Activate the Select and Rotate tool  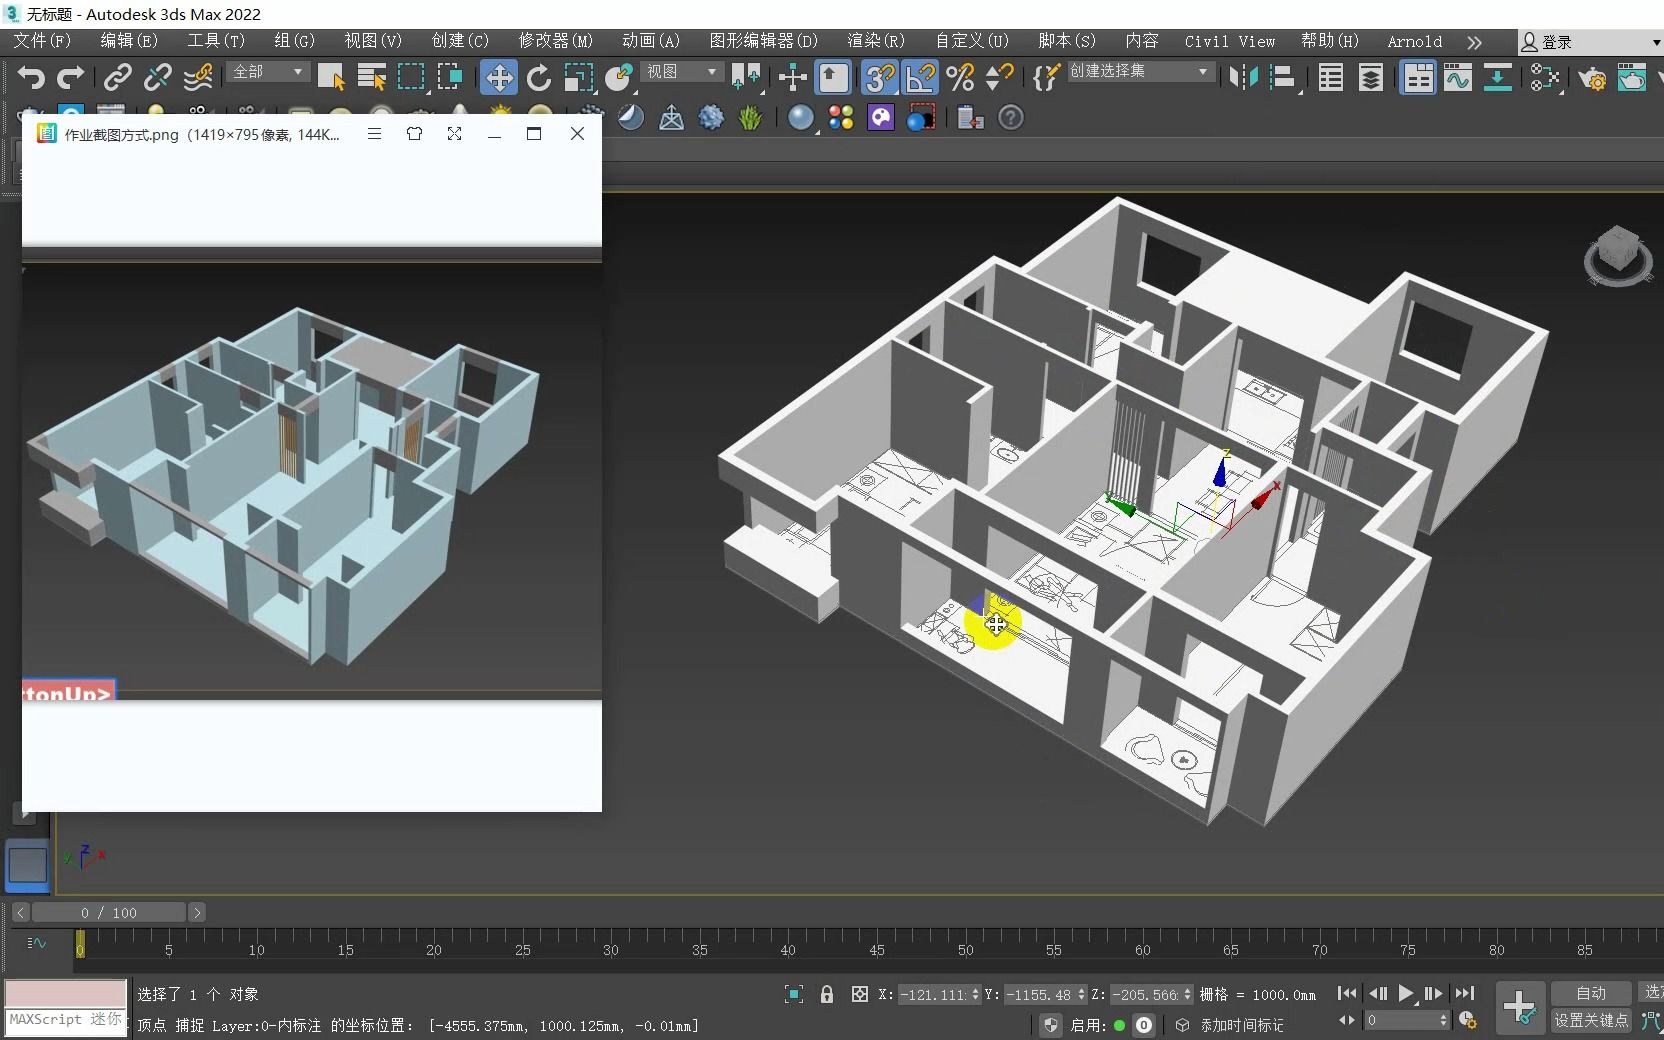pos(538,78)
